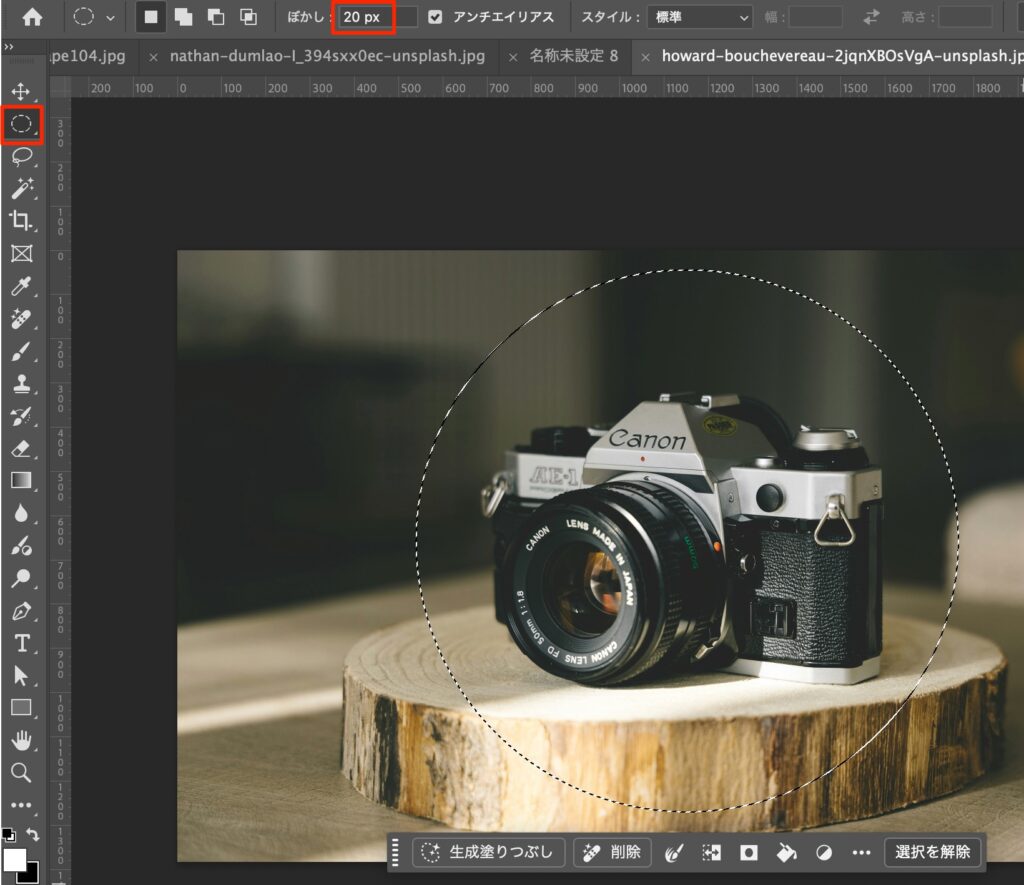Click the 選択を解除 button
The image size is (1024, 885).
click(x=932, y=853)
